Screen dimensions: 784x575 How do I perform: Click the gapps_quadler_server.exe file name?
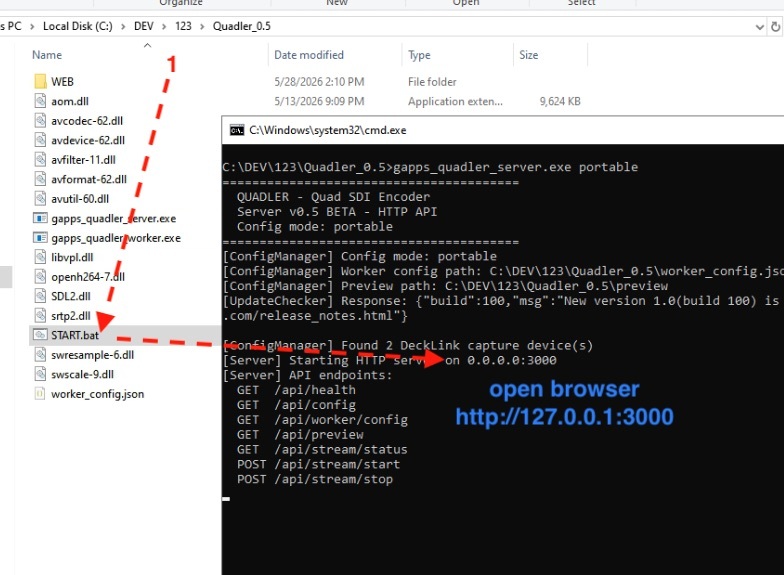(x=114, y=218)
